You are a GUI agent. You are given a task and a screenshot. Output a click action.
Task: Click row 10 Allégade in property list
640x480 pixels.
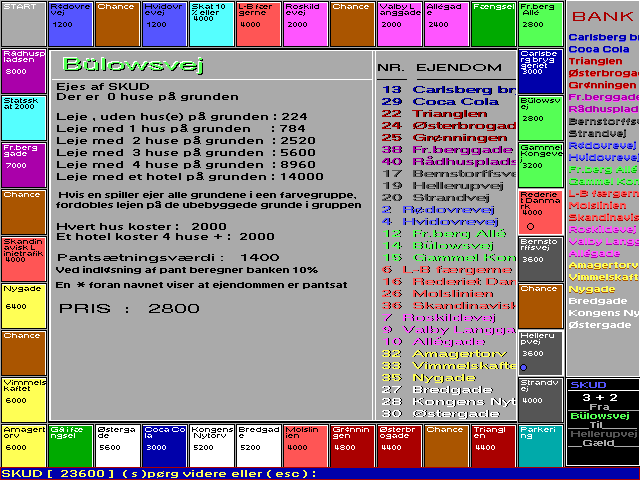(x=433, y=342)
